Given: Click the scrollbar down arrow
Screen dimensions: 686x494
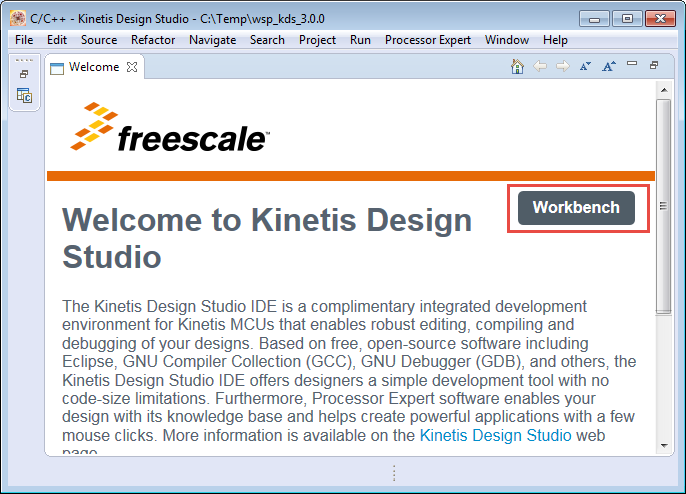Looking at the screenshot, I should pyautogui.click(x=662, y=444).
